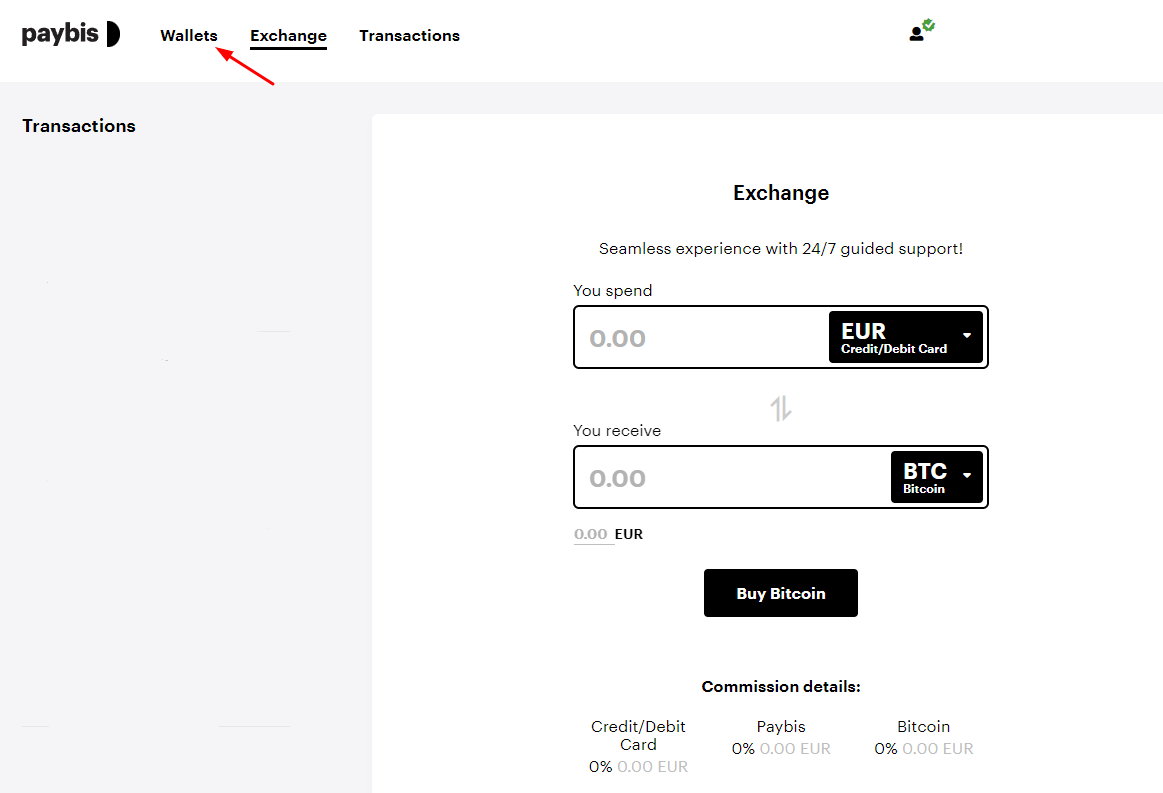Click the underlined 0.00 EUR rate link
1163x793 pixels.
tap(590, 533)
